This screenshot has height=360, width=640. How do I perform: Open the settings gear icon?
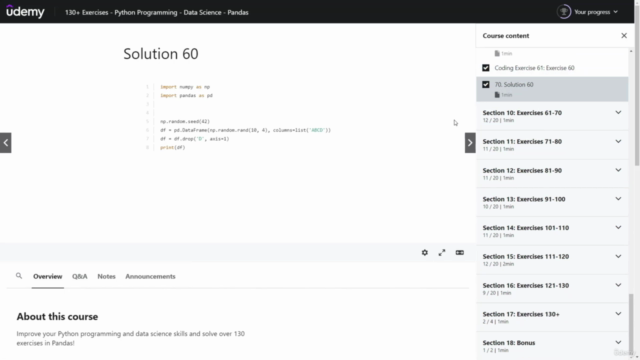pyautogui.click(x=424, y=253)
